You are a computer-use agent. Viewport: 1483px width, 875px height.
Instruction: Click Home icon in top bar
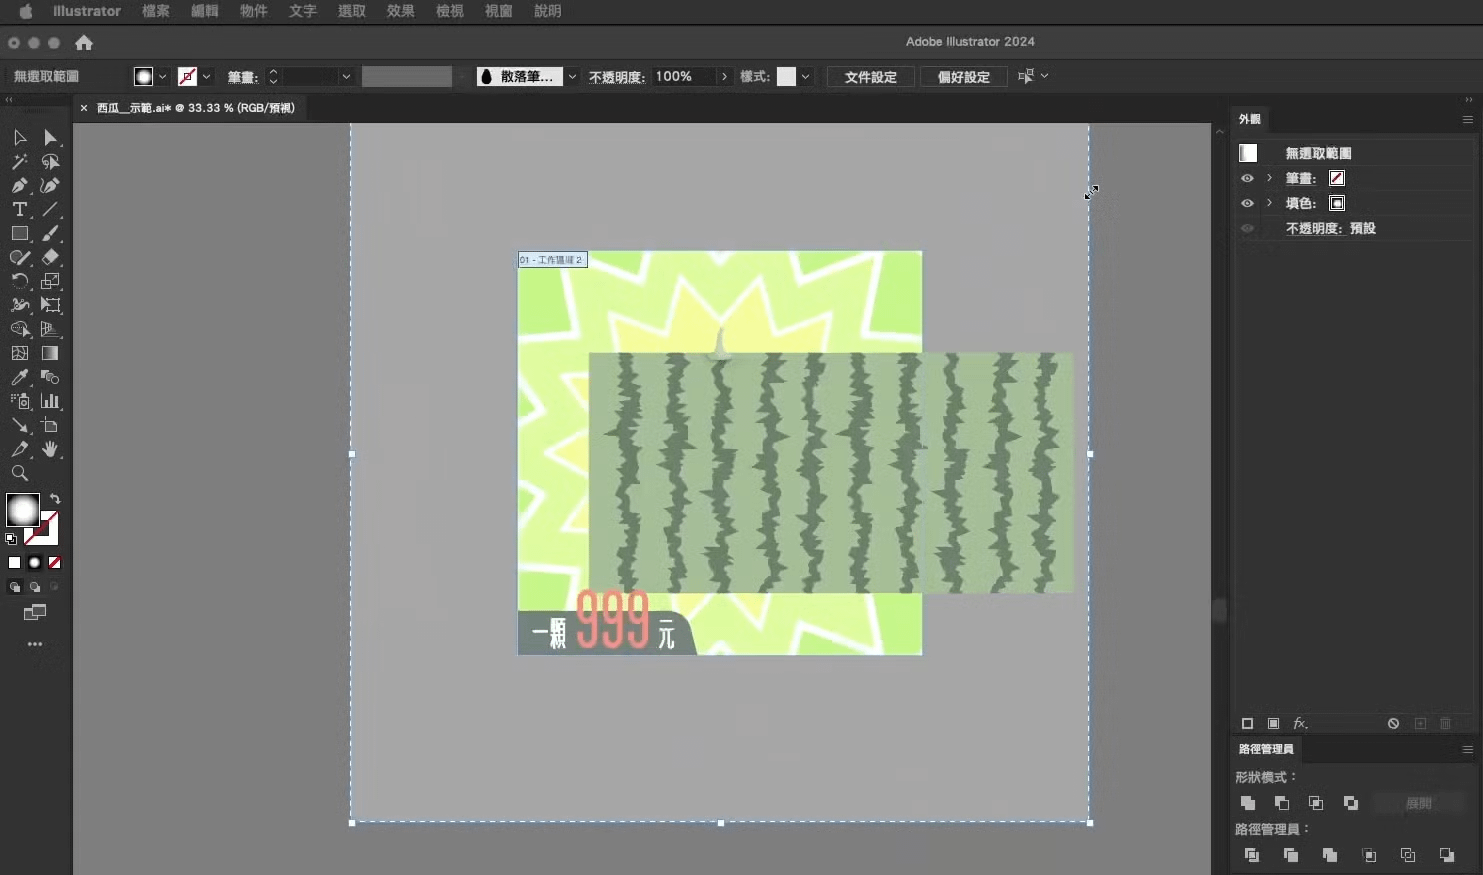click(x=84, y=43)
